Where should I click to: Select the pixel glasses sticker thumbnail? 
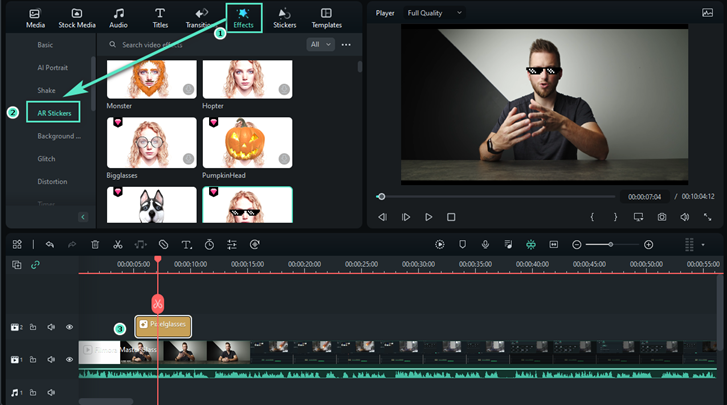tap(247, 205)
